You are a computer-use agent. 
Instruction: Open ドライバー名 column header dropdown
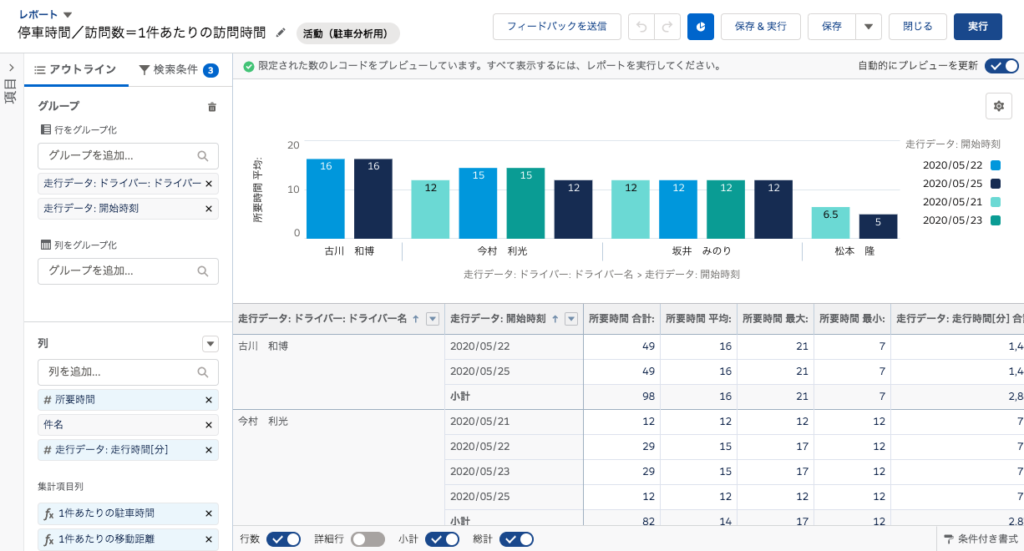(x=432, y=319)
